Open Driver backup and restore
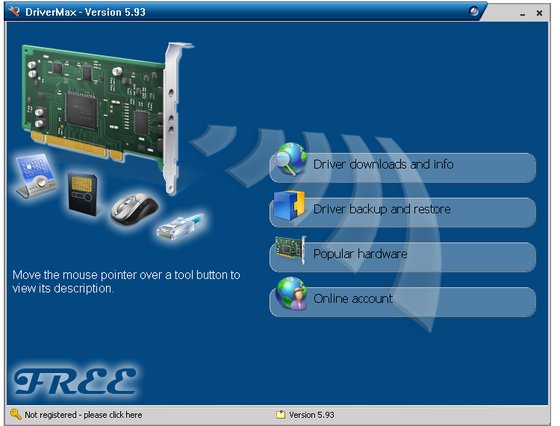The image size is (560, 426). (x=402, y=213)
